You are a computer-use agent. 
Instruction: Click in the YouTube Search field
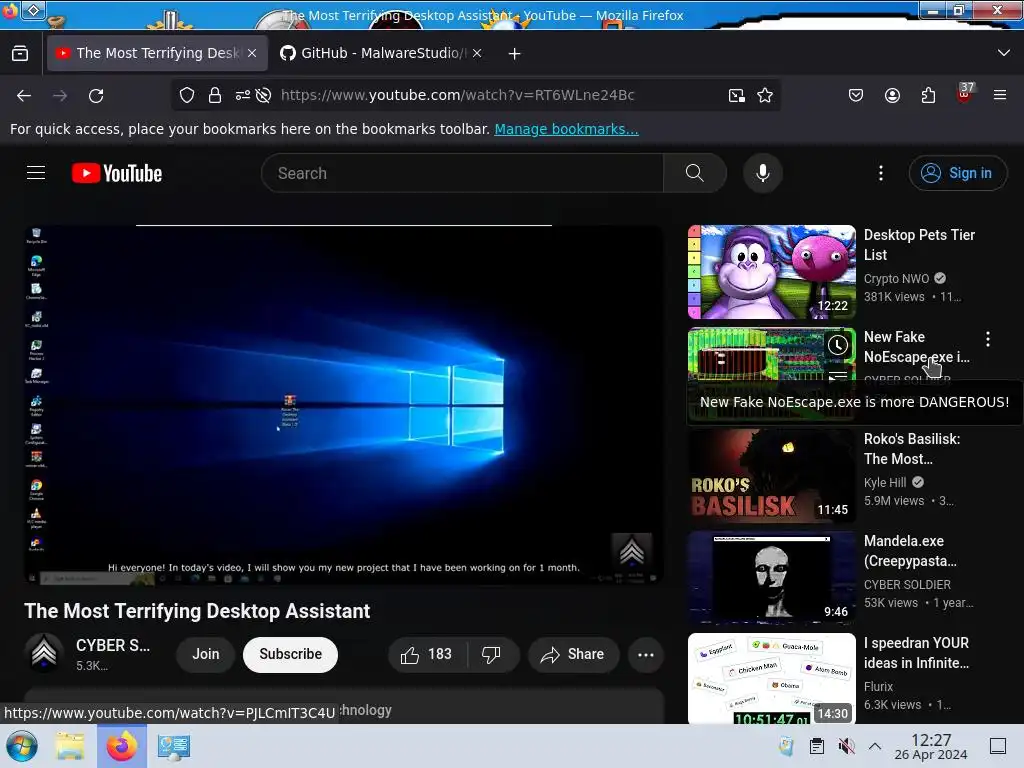click(462, 173)
